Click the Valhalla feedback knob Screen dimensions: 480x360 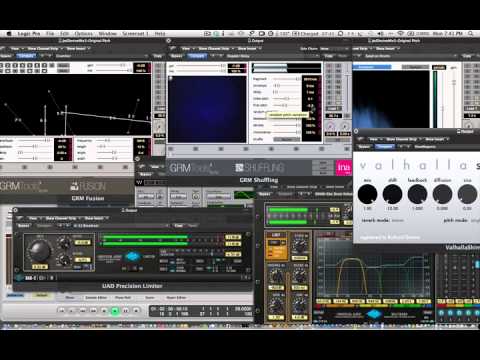(417, 194)
